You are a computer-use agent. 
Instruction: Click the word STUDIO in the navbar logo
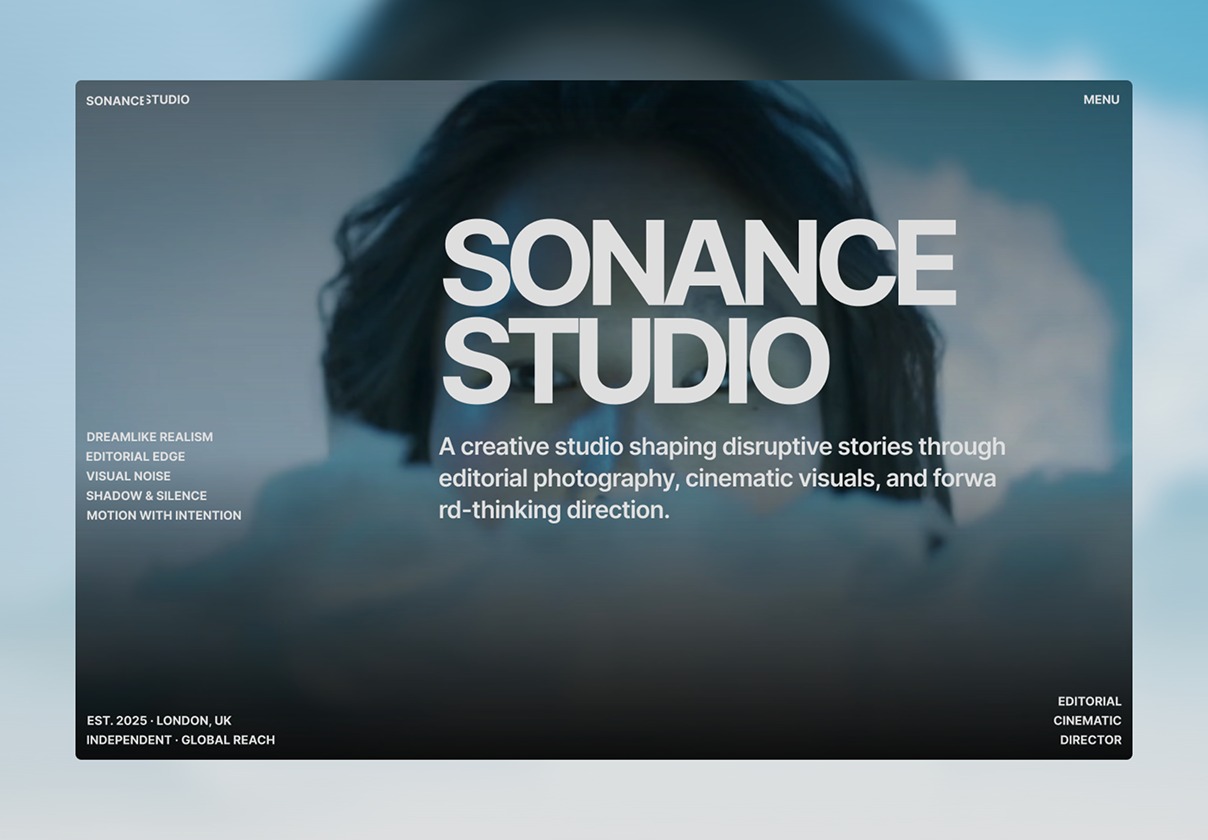point(168,99)
